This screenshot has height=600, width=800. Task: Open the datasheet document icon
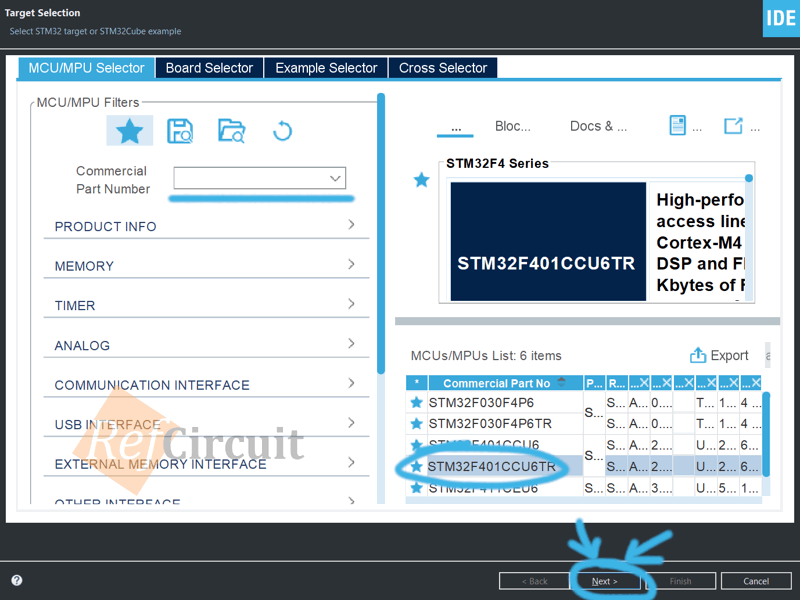click(678, 126)
